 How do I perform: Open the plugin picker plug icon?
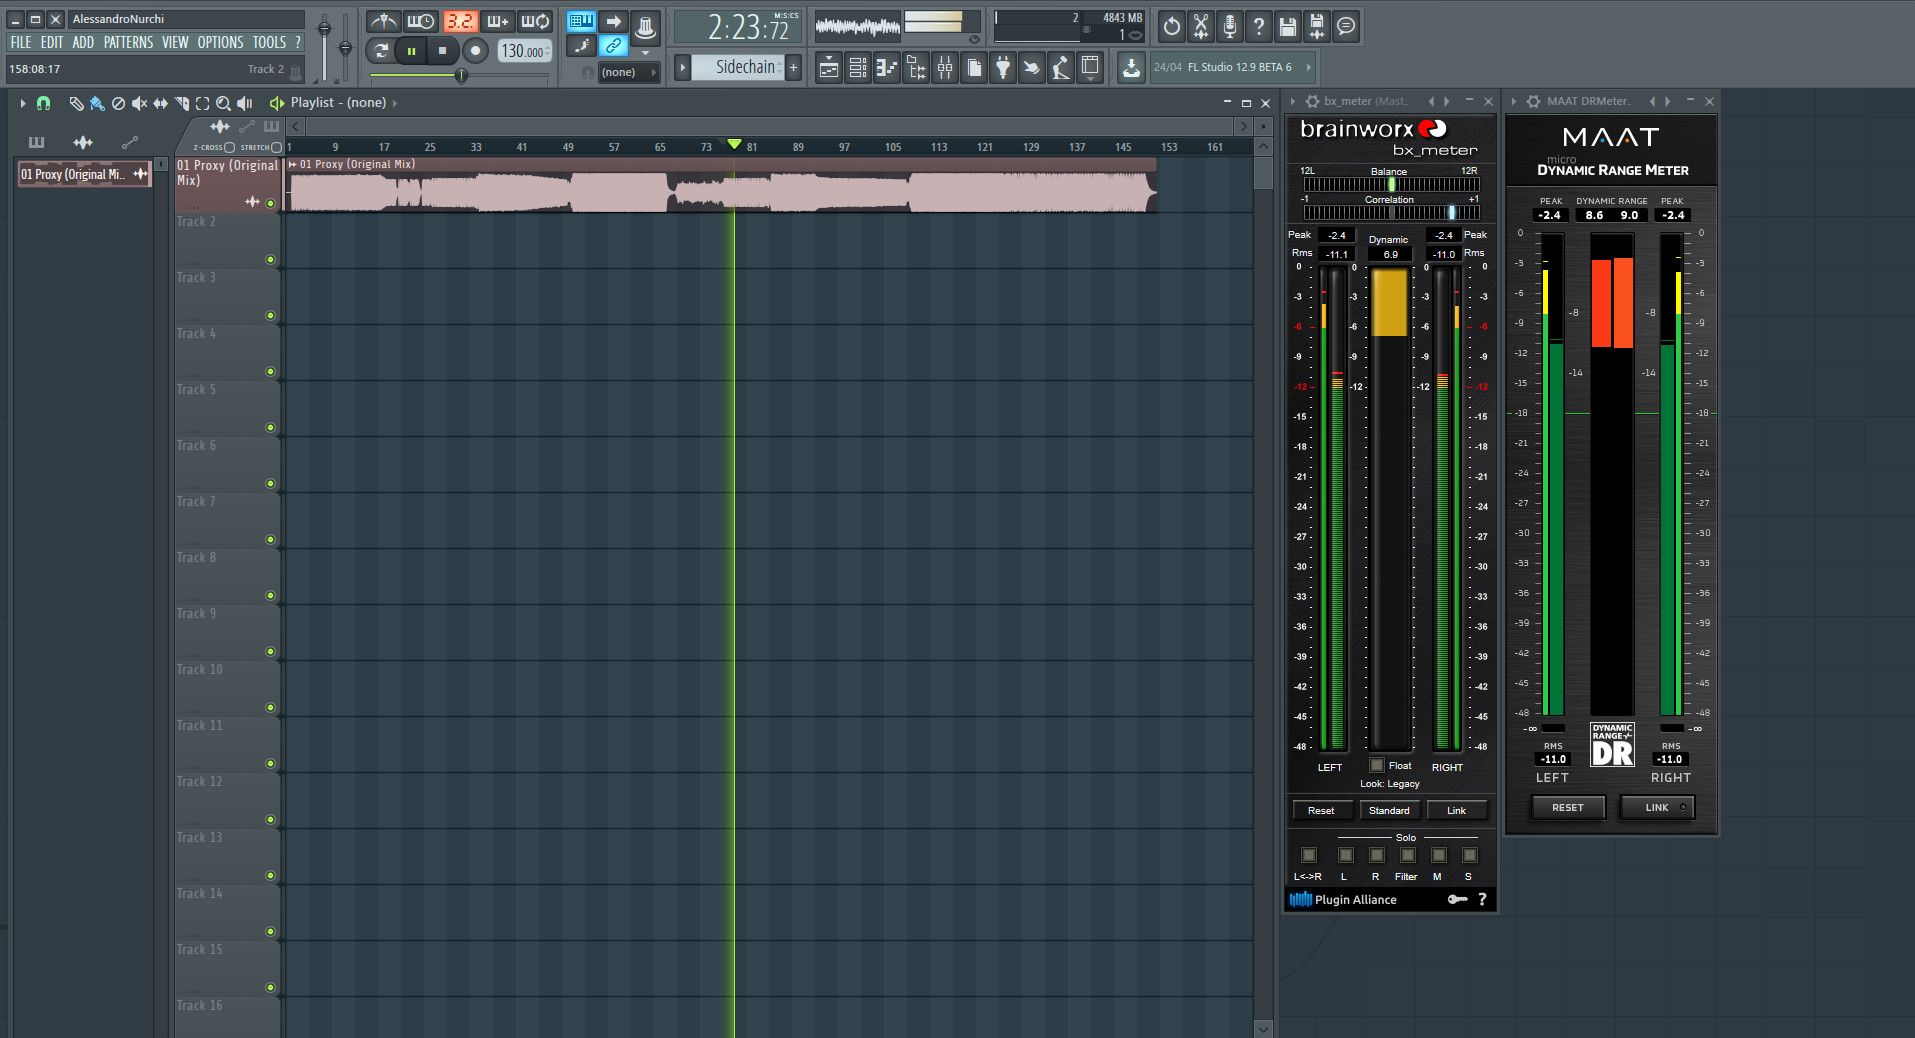tap(1003, 68)
